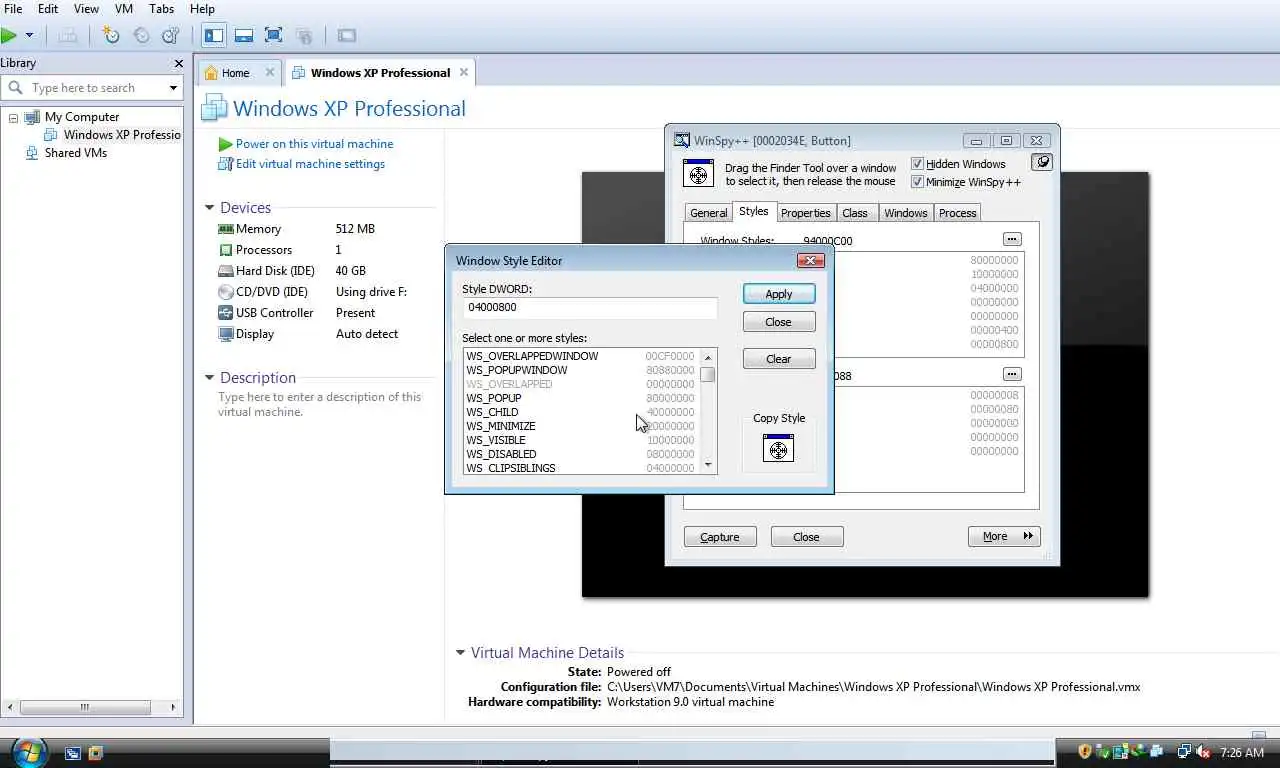Viewport: 1280px width, 768px height.
Task: Click the ellipsis button beside Extended Styles
Action: pyautogui.click(x=1012, y=374)
